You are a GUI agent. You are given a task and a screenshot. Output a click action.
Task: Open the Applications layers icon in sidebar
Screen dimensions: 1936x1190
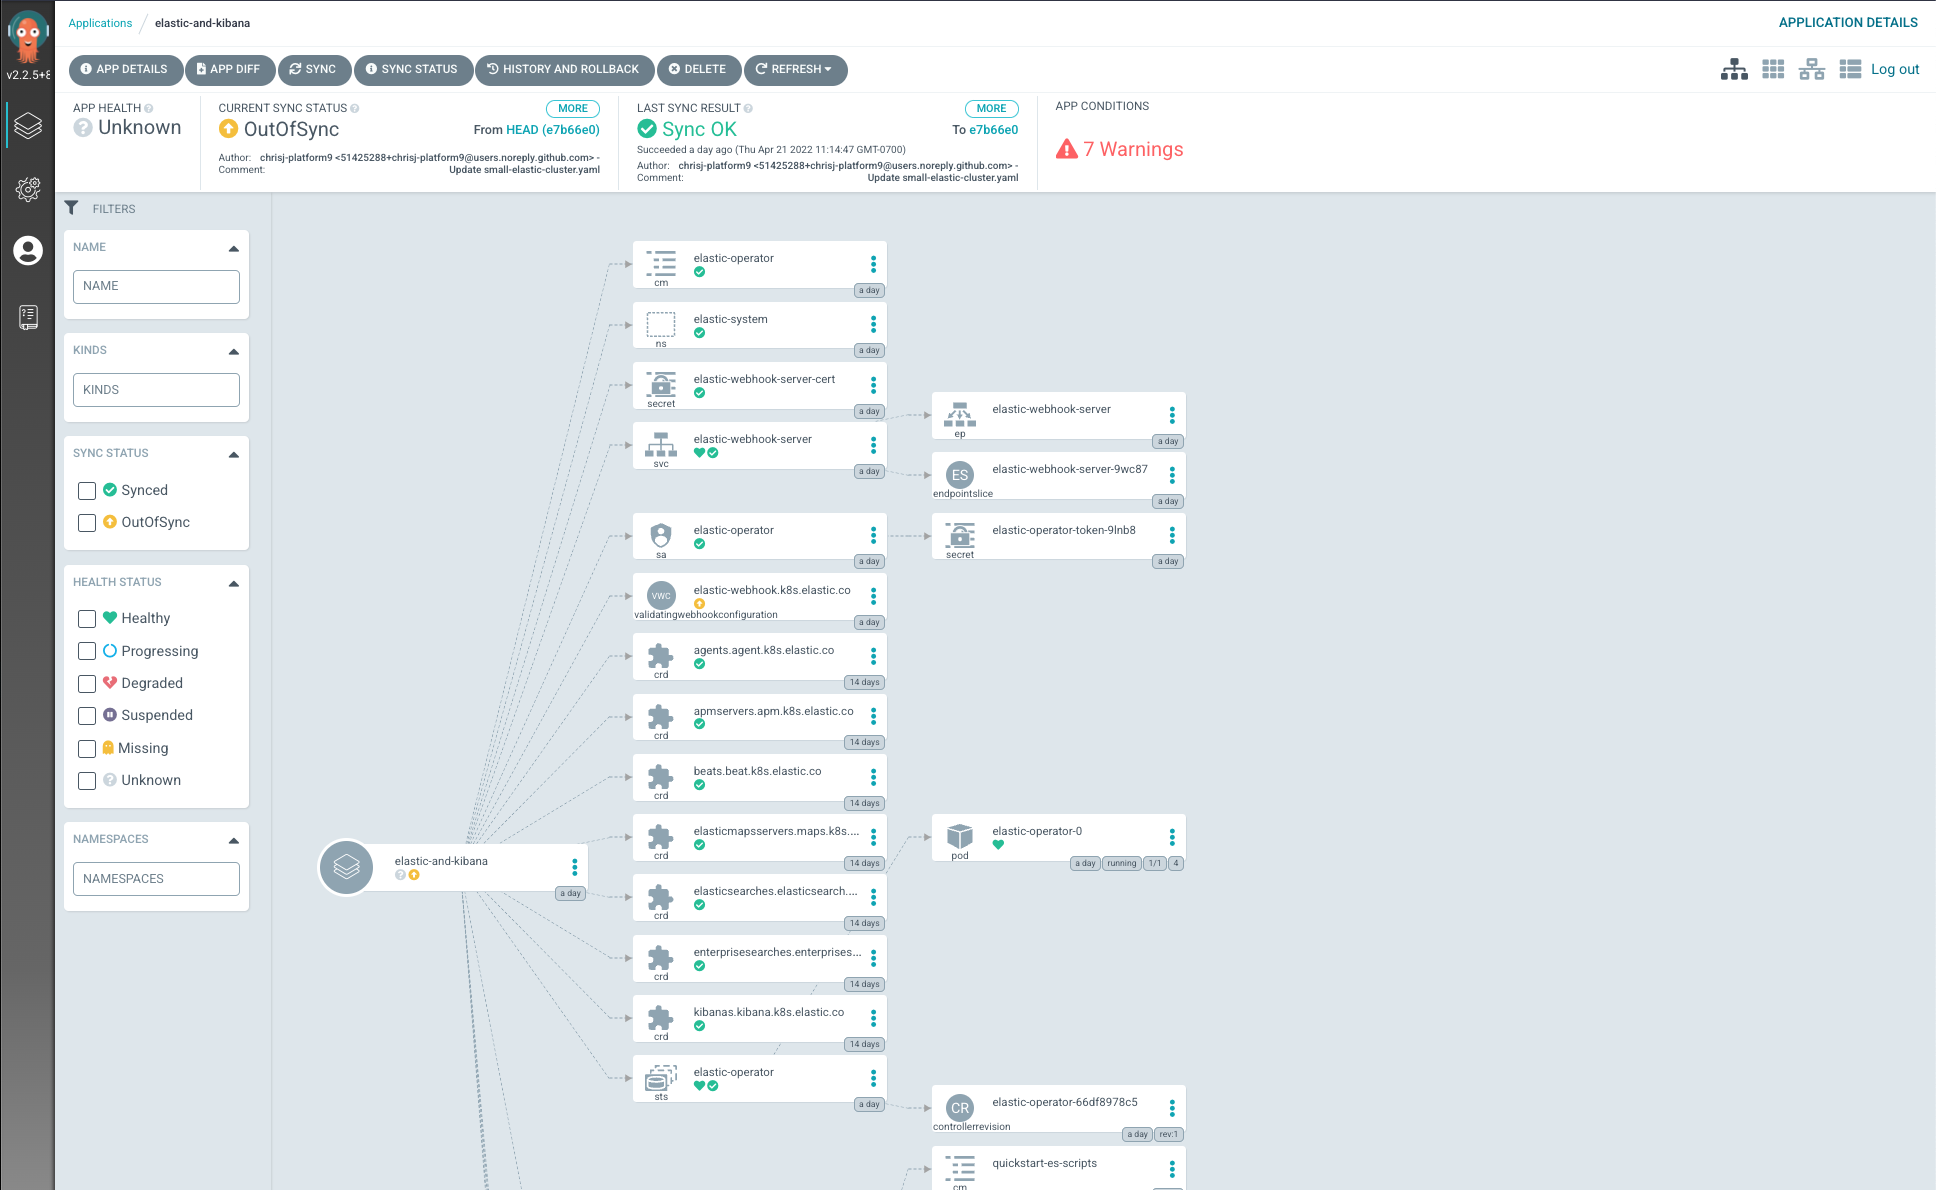(x=28, y=126)
